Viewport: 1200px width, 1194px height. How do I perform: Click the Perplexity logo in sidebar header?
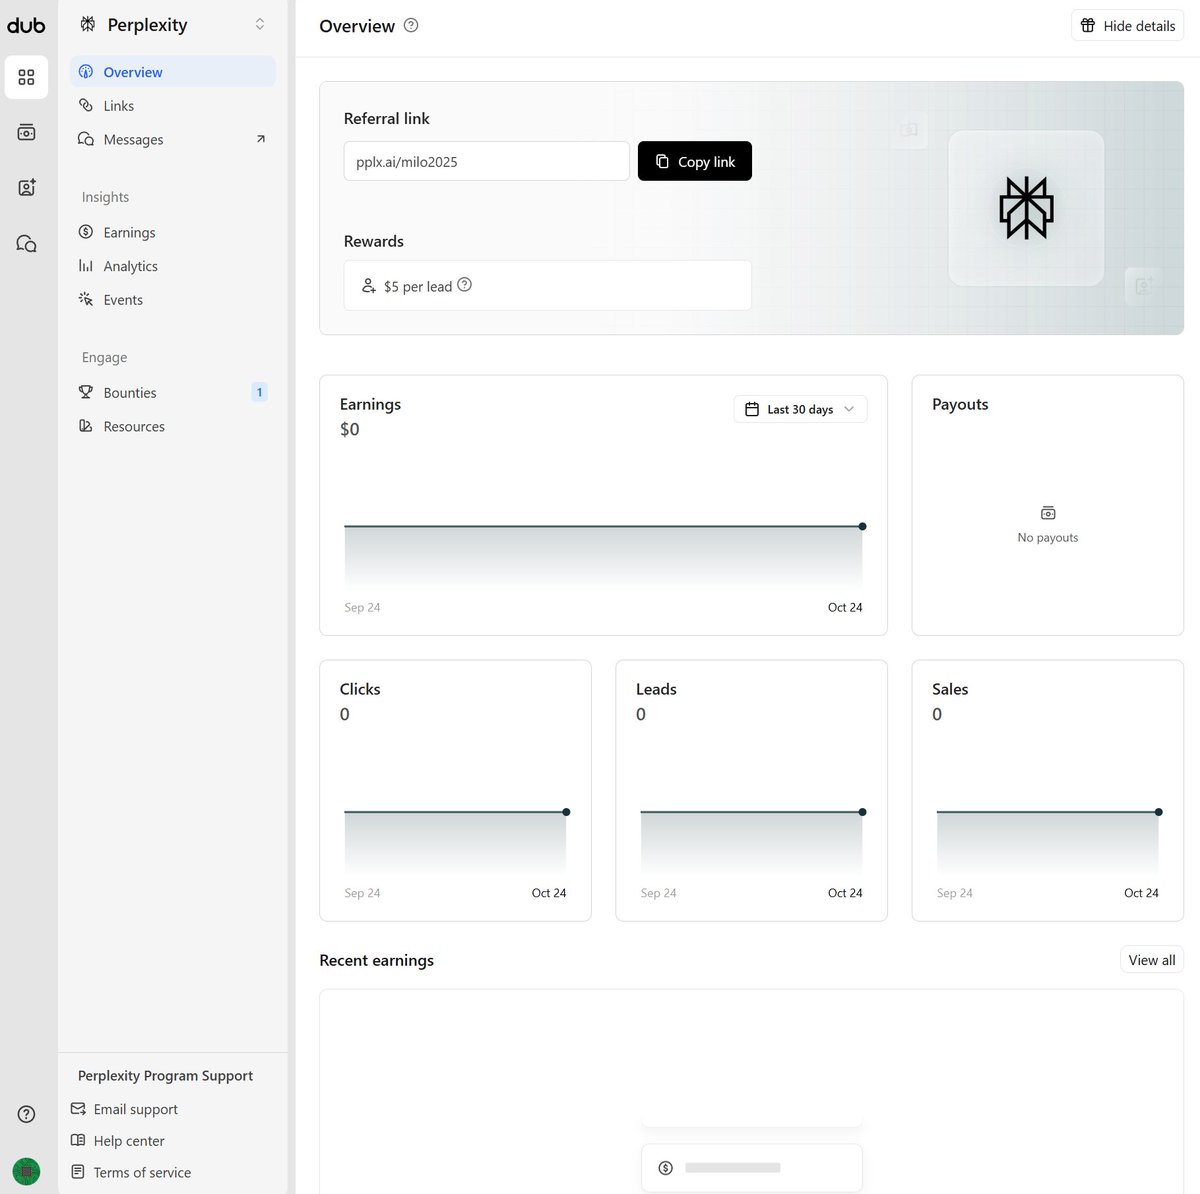(x=88, y=24)
